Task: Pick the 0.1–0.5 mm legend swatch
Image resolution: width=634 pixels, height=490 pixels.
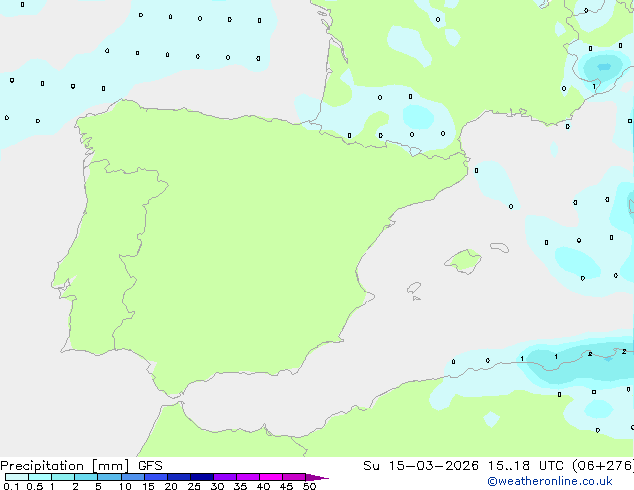Action: 17,477
